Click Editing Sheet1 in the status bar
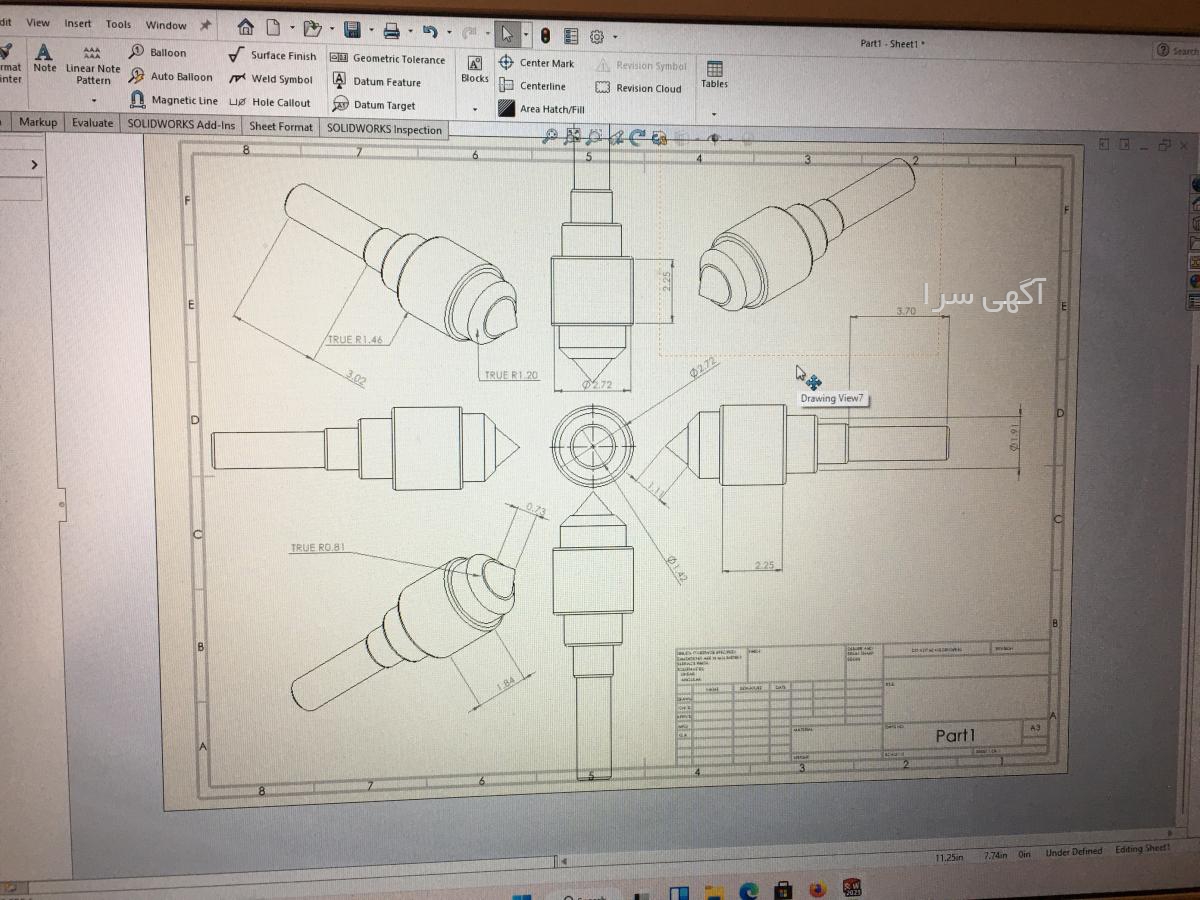 [1143, 849]
